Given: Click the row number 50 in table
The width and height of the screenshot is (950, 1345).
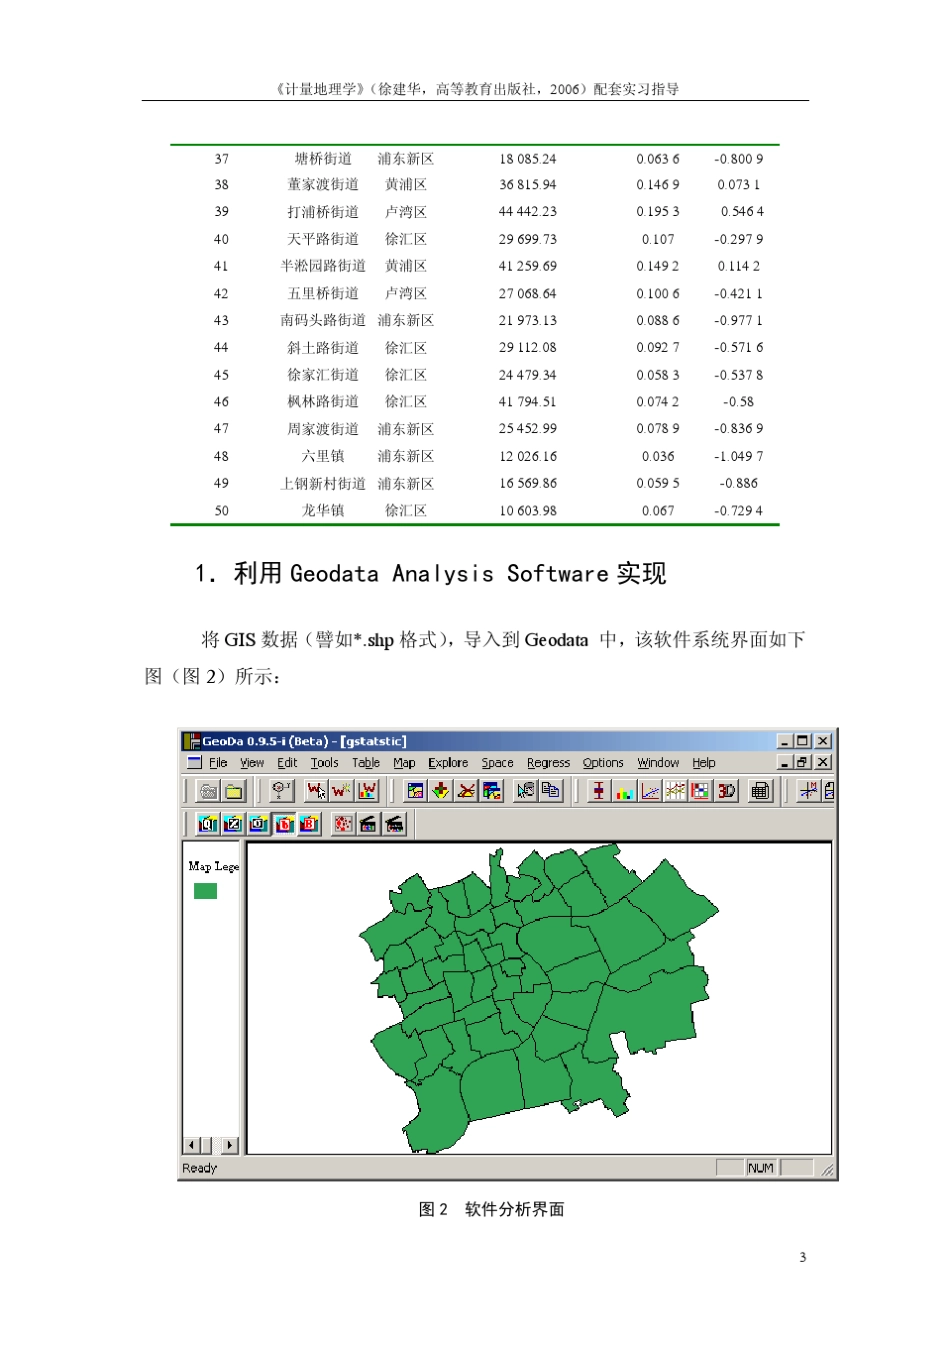Looking at the screenshot, I should [221, 511].
